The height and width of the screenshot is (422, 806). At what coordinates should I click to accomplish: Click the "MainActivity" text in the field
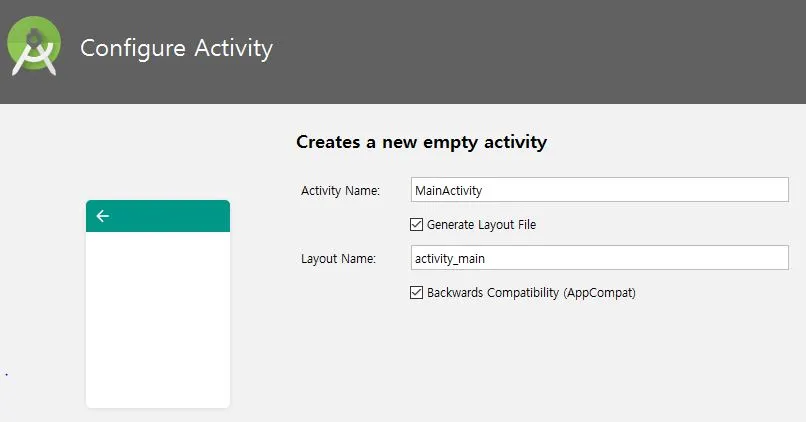point(448,191)
